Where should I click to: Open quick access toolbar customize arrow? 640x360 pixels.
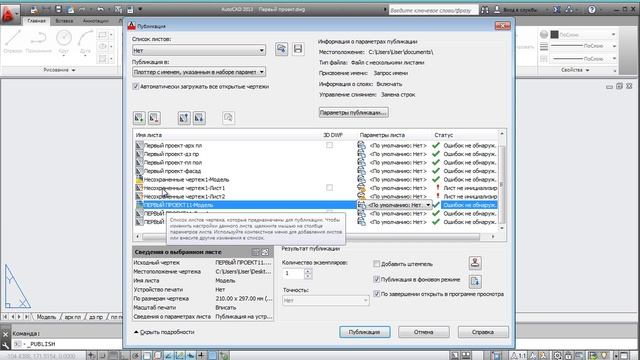140,9
